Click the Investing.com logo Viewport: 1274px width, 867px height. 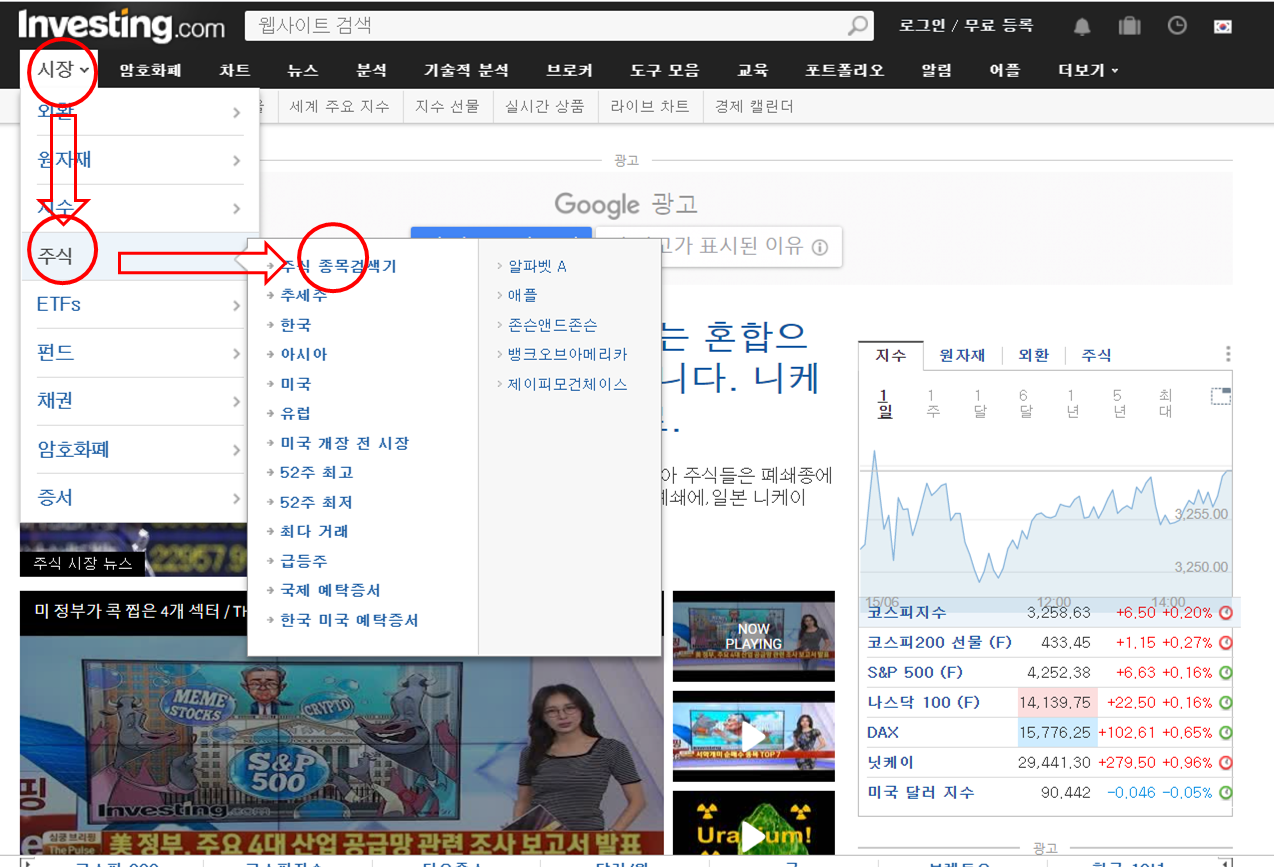point(122,26)
